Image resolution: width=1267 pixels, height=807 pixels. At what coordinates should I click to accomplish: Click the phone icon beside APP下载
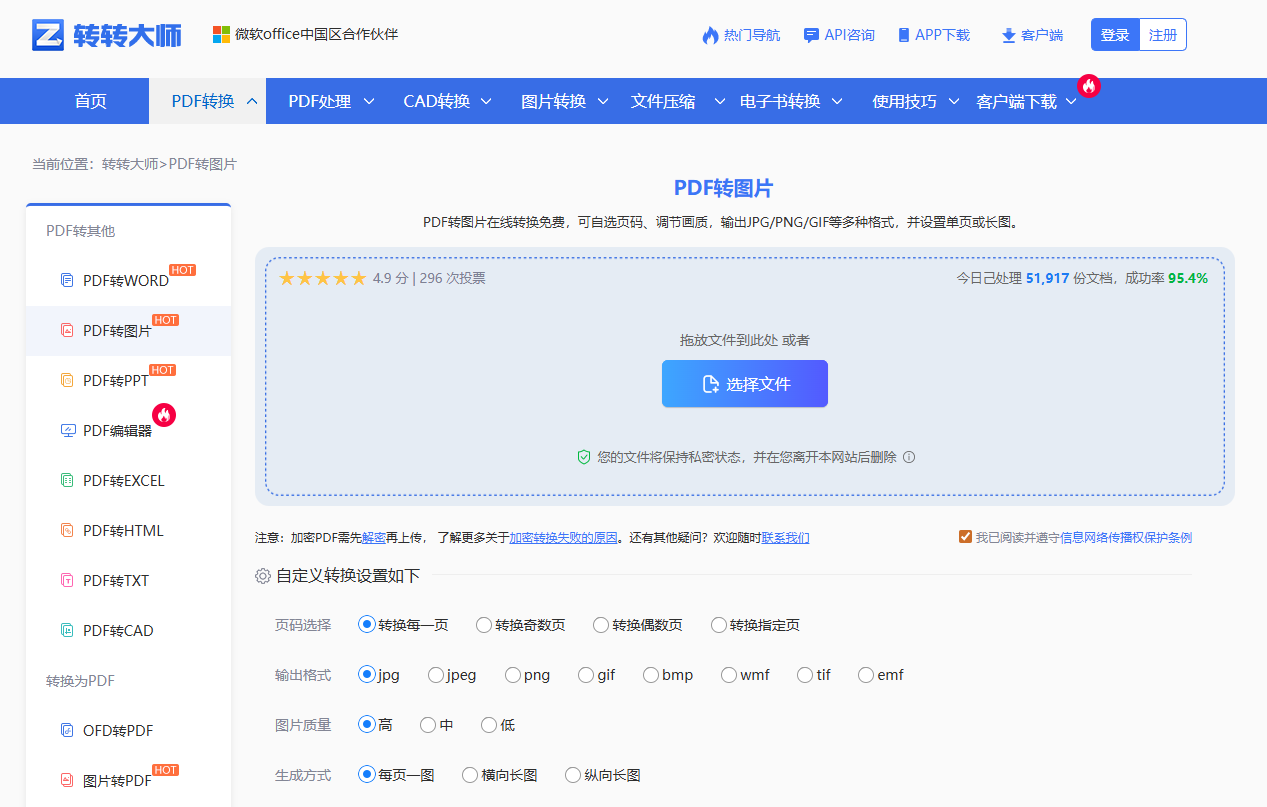pos(904,35)
